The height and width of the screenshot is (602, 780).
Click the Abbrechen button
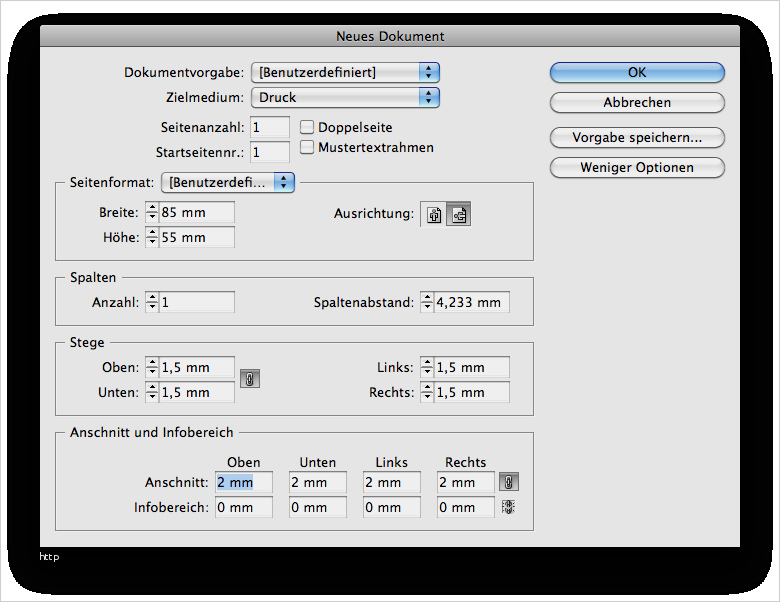pos(637,103)
